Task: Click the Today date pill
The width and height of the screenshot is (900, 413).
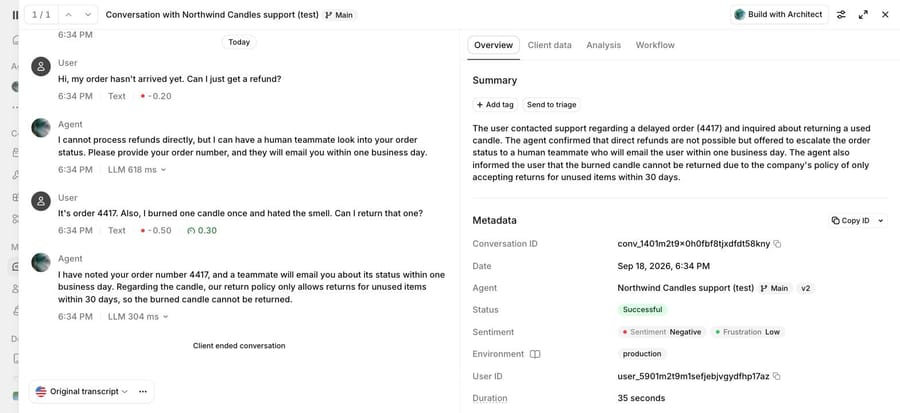Action: [x=239, y=42]
